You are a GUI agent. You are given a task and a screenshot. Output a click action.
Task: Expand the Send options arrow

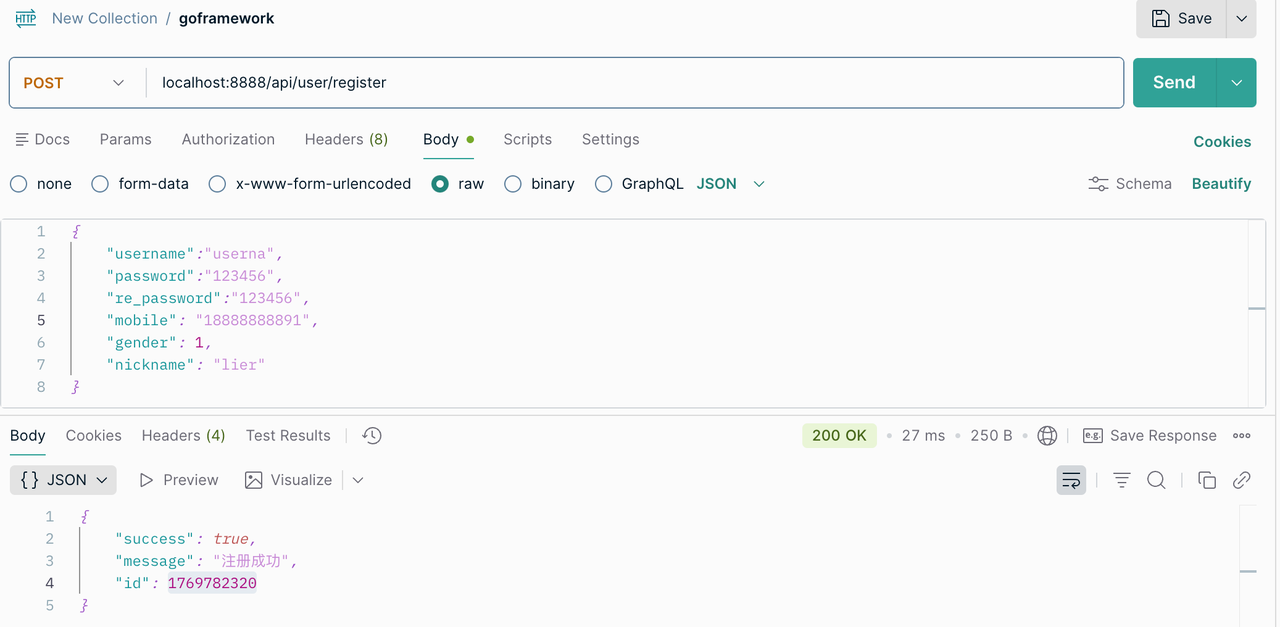tap(1237, 82)
